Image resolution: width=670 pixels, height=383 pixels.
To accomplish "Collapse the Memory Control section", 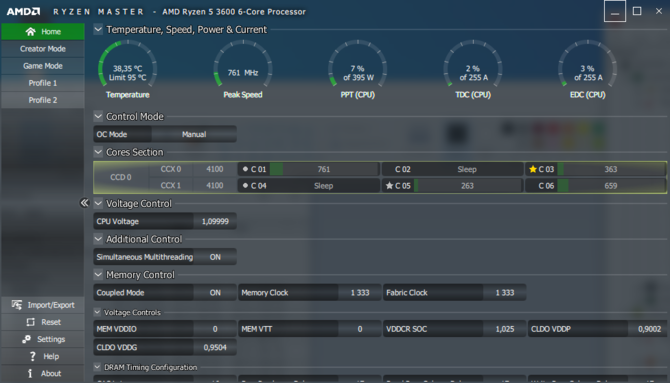I will tap(98, 274).
